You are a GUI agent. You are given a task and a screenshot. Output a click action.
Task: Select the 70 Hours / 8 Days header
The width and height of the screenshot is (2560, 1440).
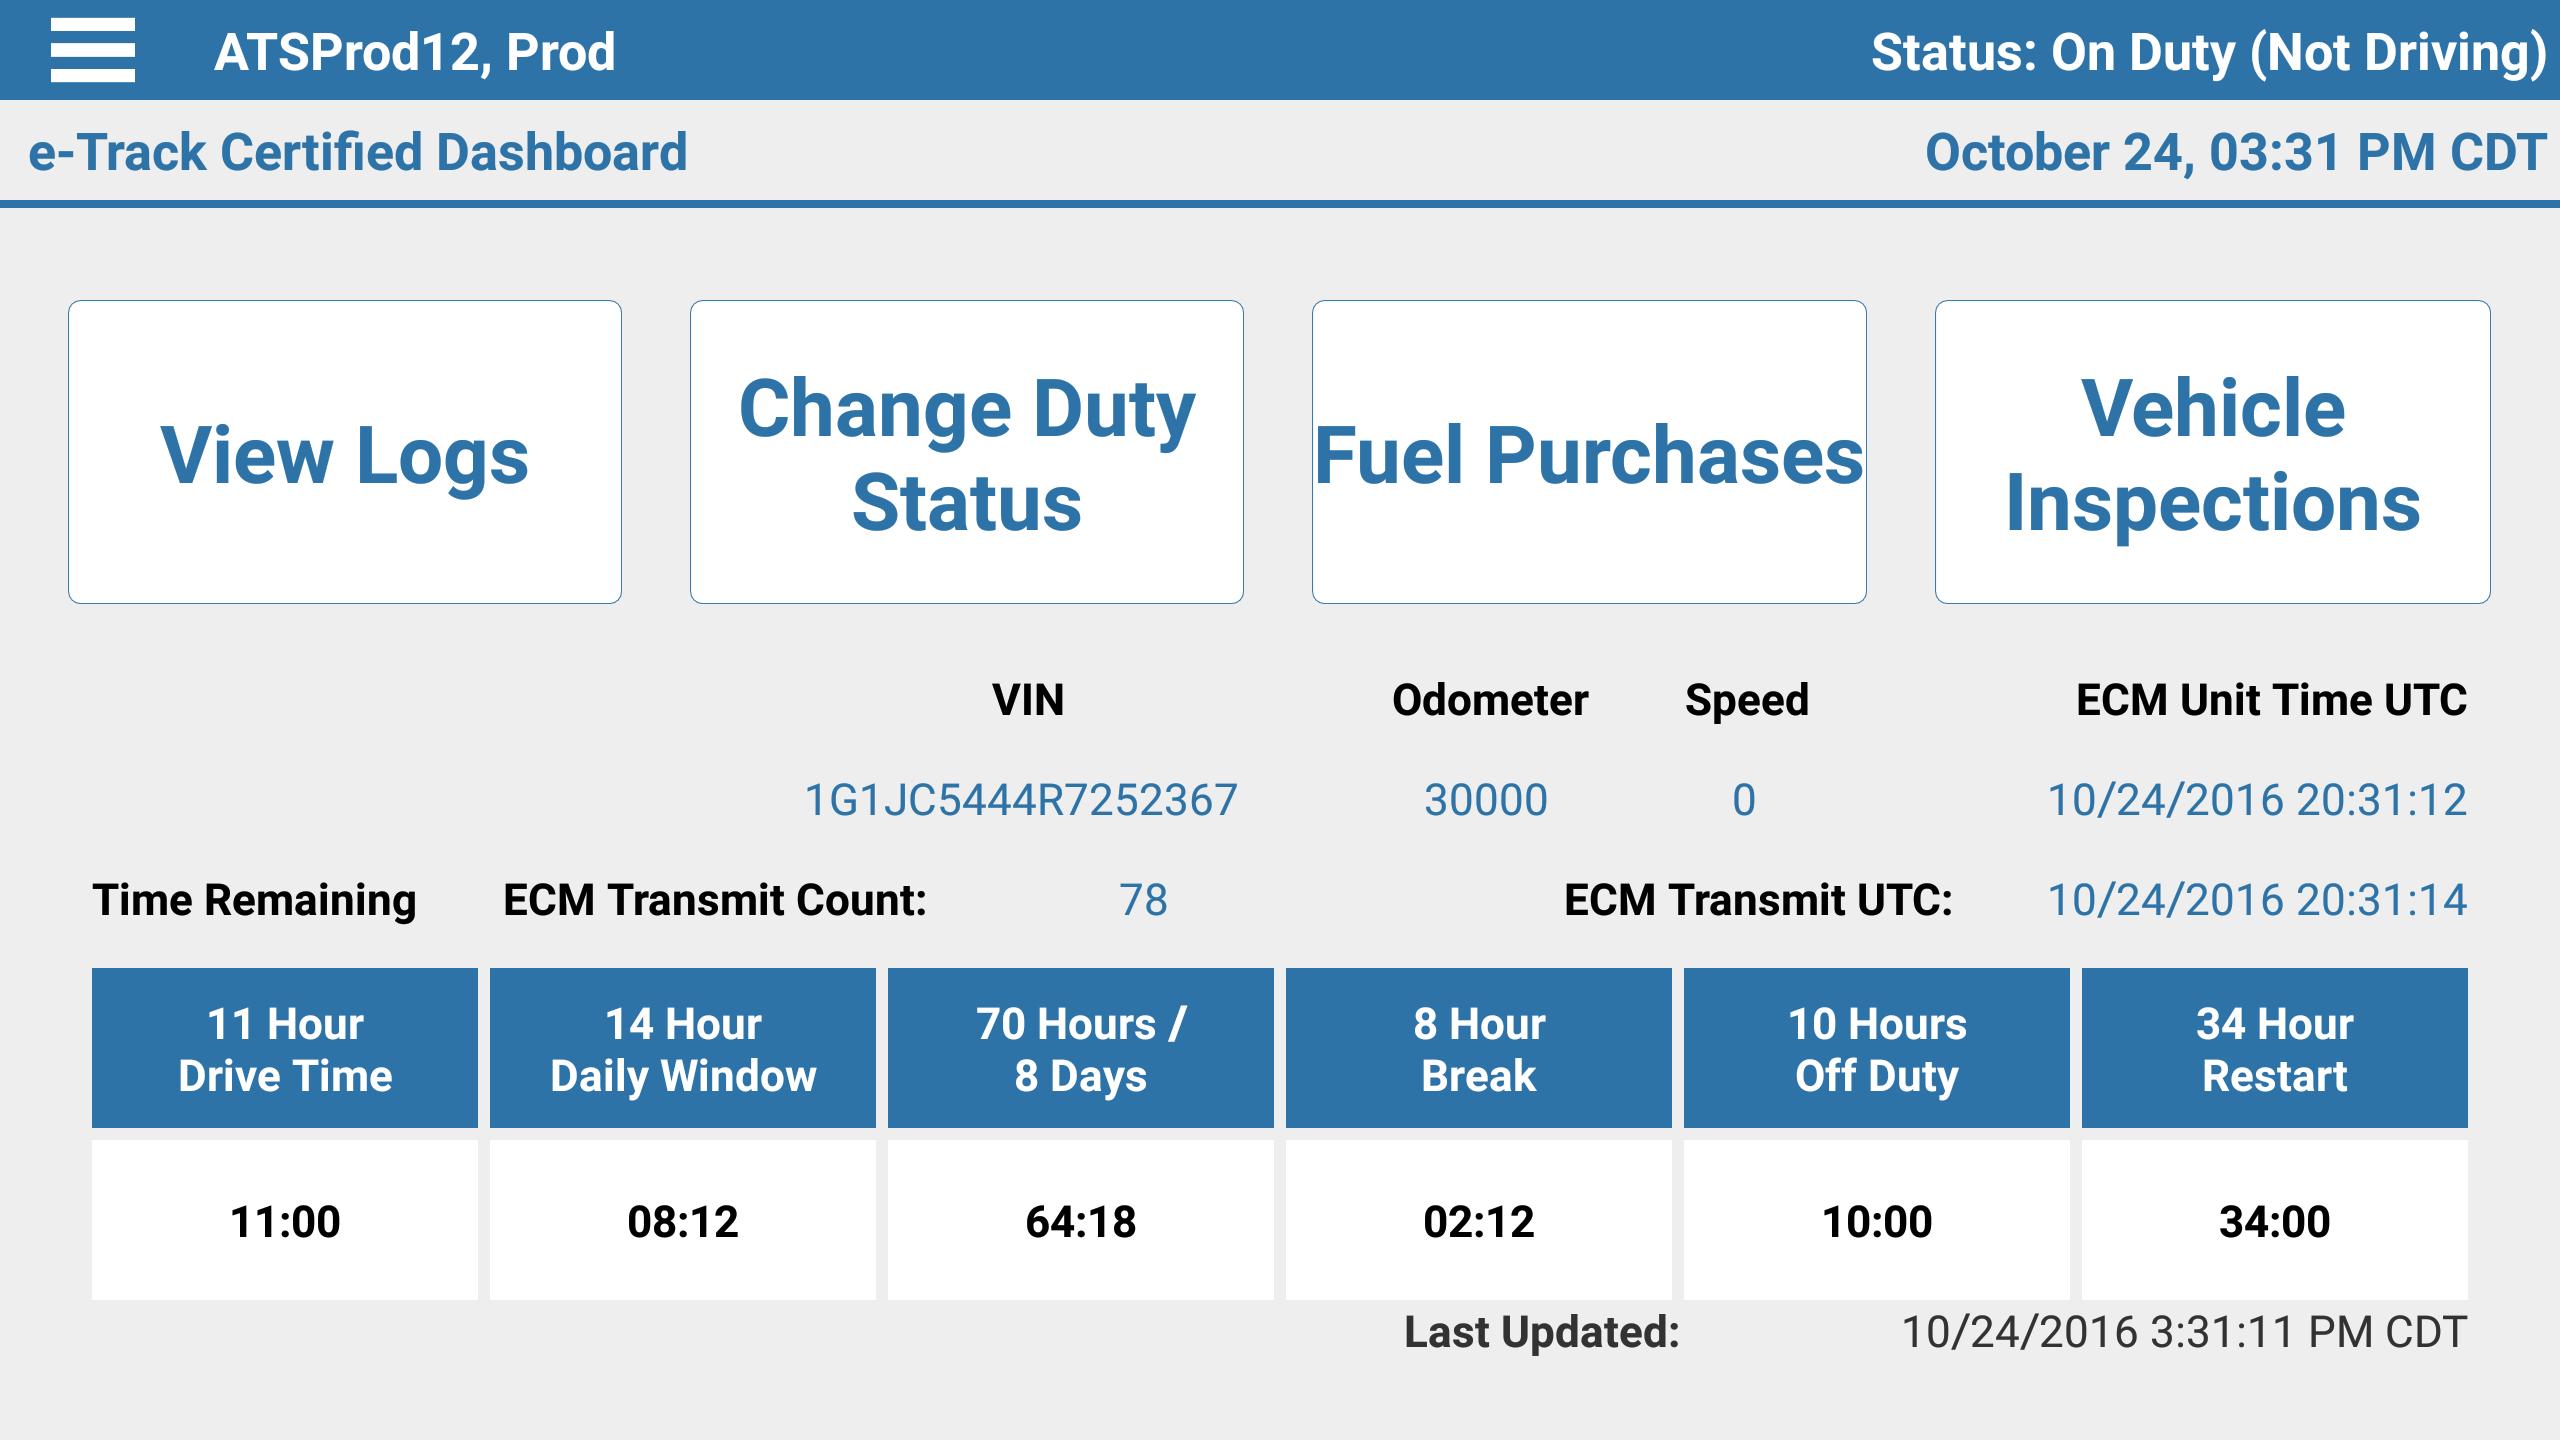pyautogui.click(x=1080, y=1047)
